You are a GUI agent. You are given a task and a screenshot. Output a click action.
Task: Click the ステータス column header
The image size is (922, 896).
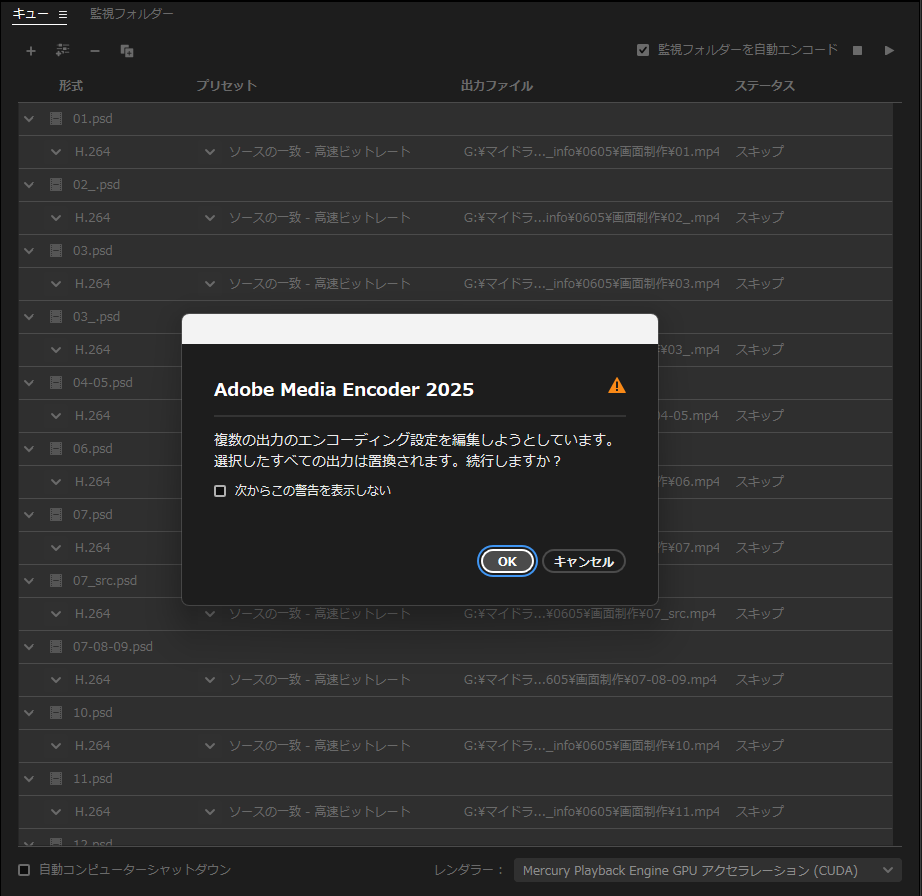point(764,86)
